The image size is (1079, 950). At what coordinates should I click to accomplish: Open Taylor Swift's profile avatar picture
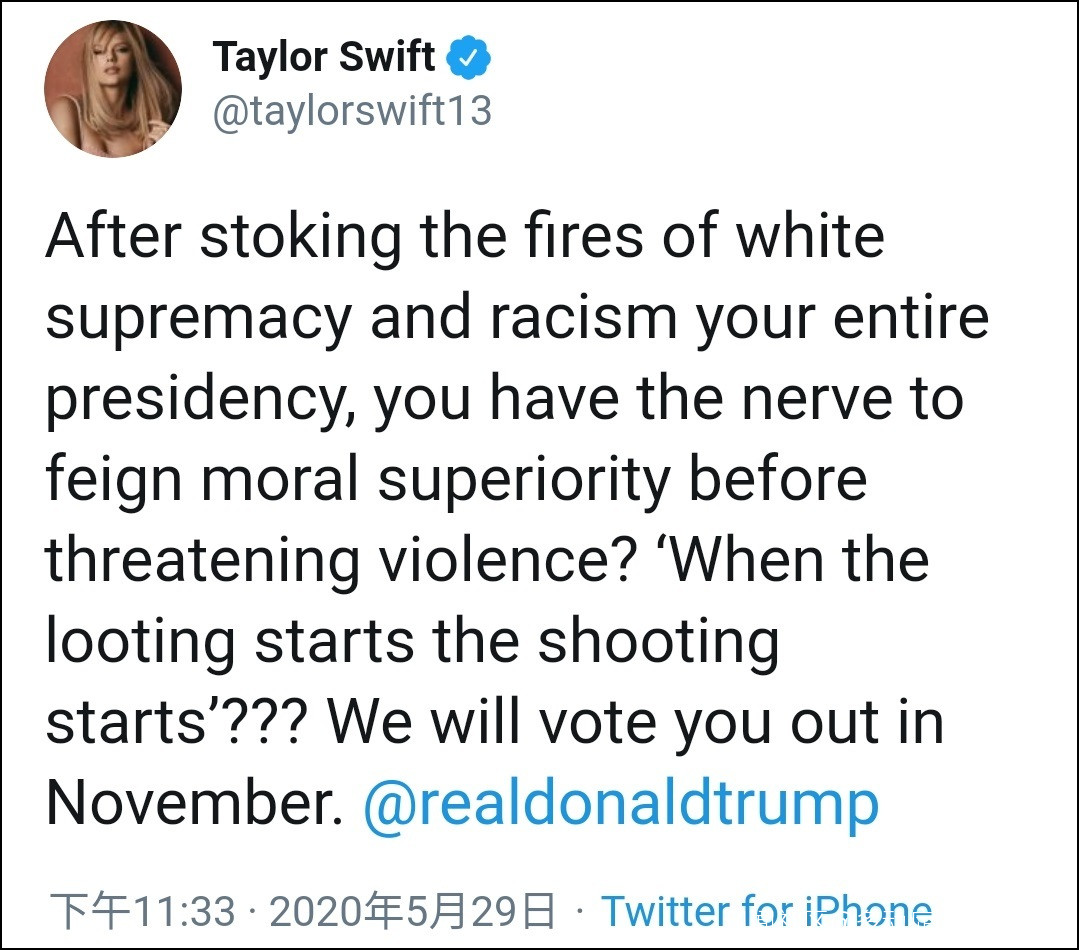tap(113, 89)
